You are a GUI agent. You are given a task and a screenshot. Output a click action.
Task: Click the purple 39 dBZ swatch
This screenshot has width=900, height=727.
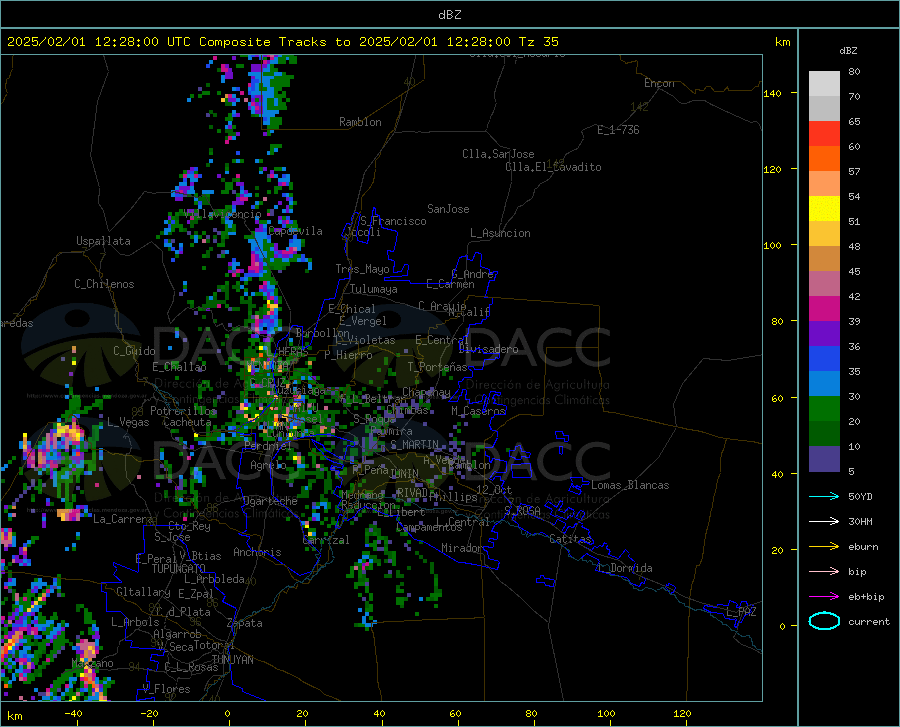coord(824,334)
